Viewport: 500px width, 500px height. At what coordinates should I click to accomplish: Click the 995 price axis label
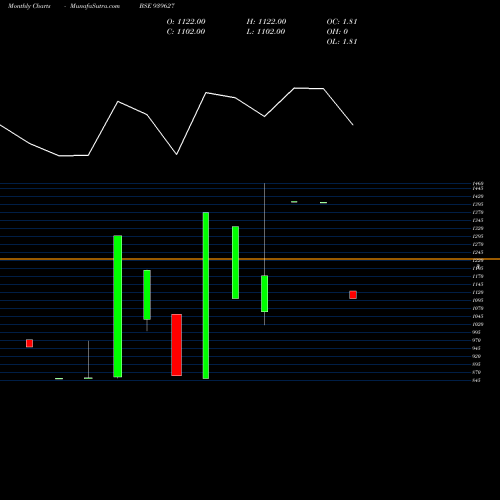coord(477,332)
